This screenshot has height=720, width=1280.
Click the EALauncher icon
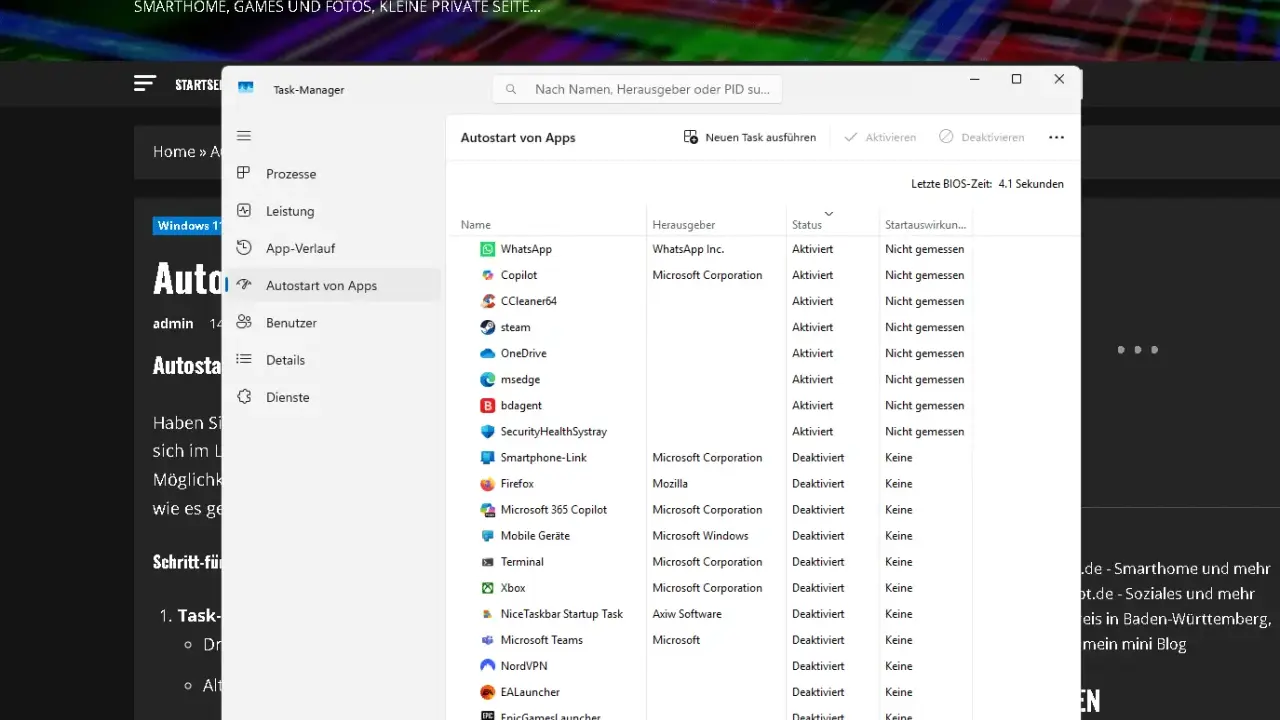487,692
